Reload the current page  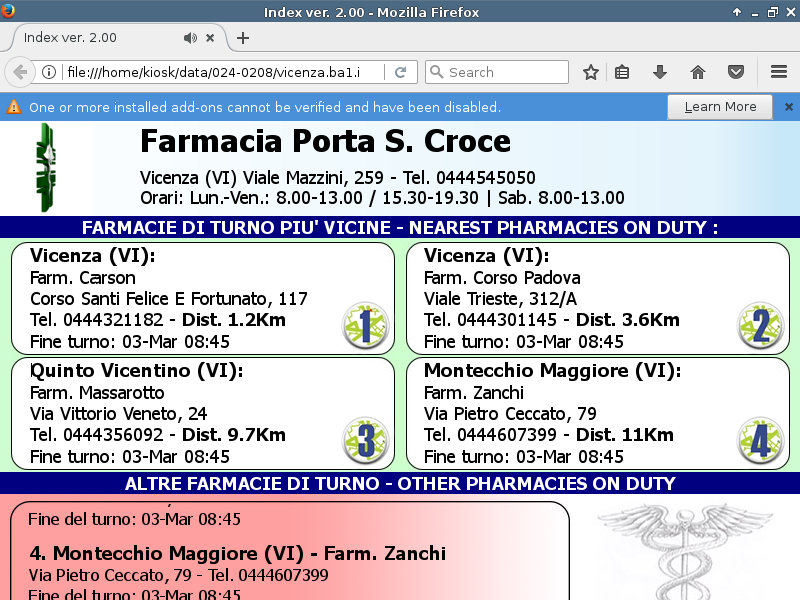coord(400,72)
